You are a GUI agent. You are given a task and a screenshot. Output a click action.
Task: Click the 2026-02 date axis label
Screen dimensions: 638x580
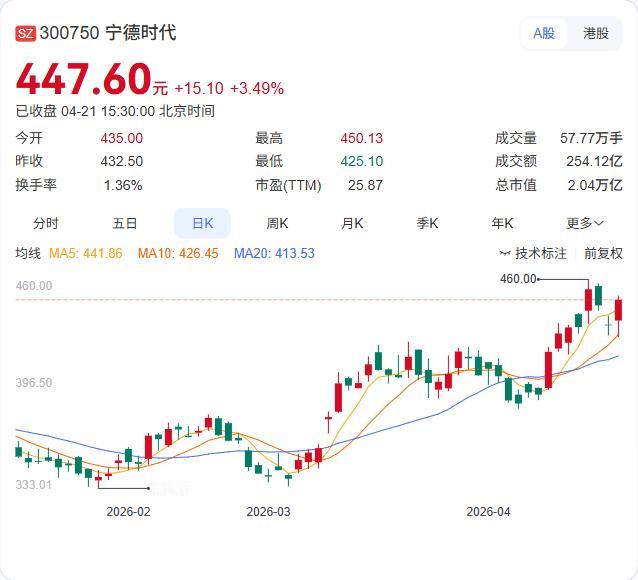pos(129,512)
